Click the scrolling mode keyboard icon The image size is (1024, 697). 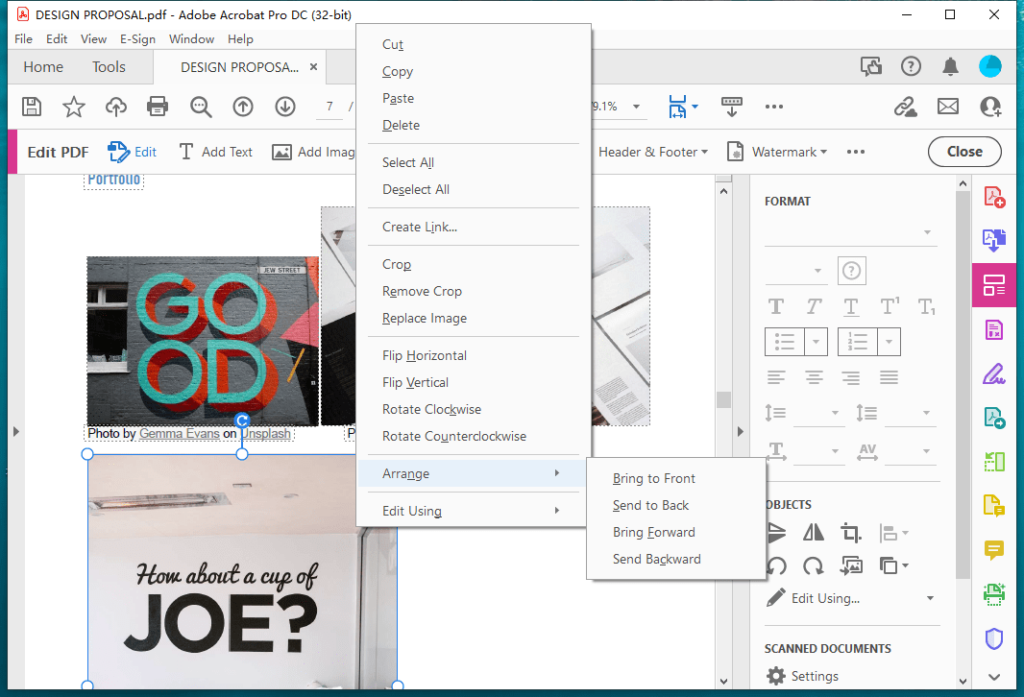click(731, 106)
